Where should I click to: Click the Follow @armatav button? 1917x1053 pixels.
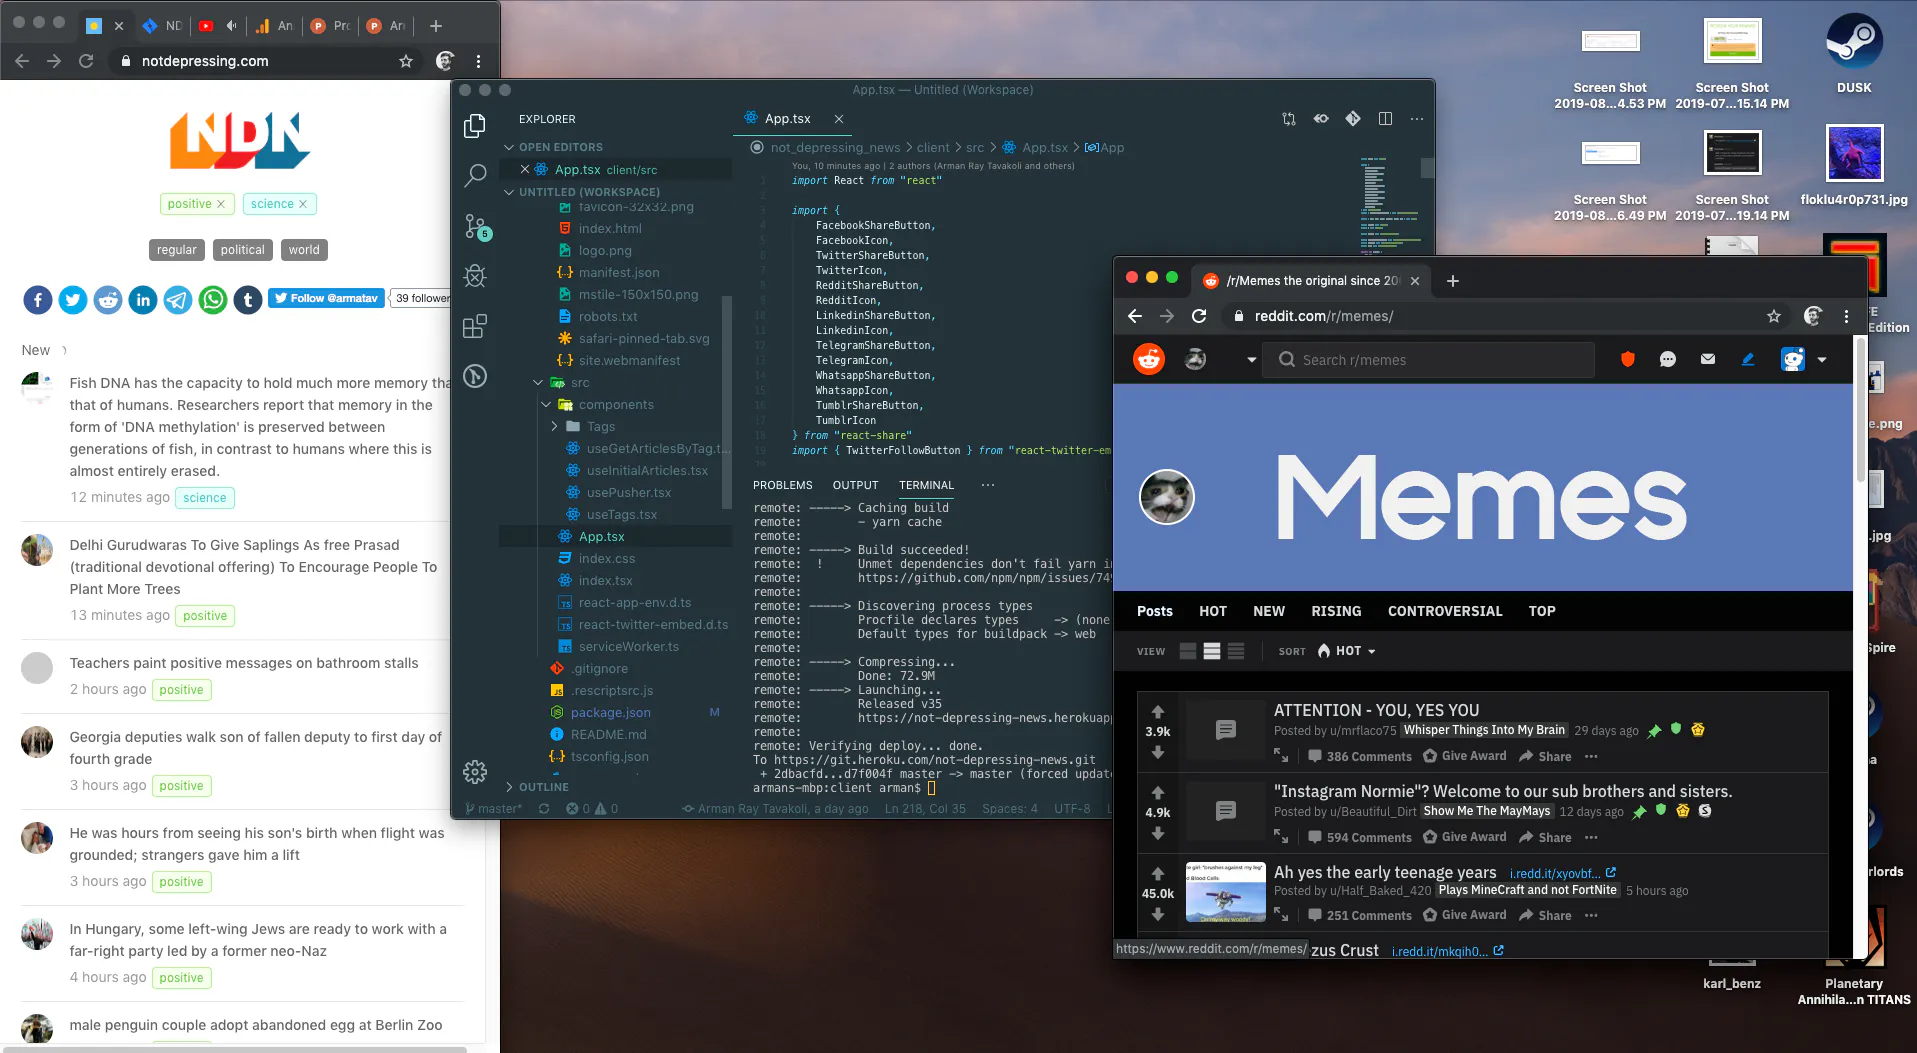(x=327, y=298)
